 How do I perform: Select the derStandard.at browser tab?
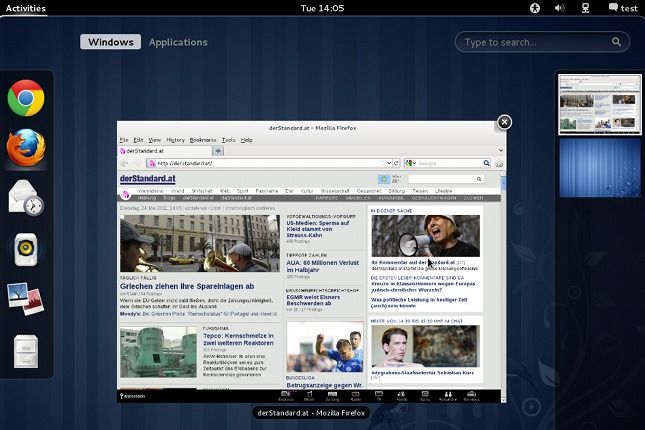coord(165,151)
